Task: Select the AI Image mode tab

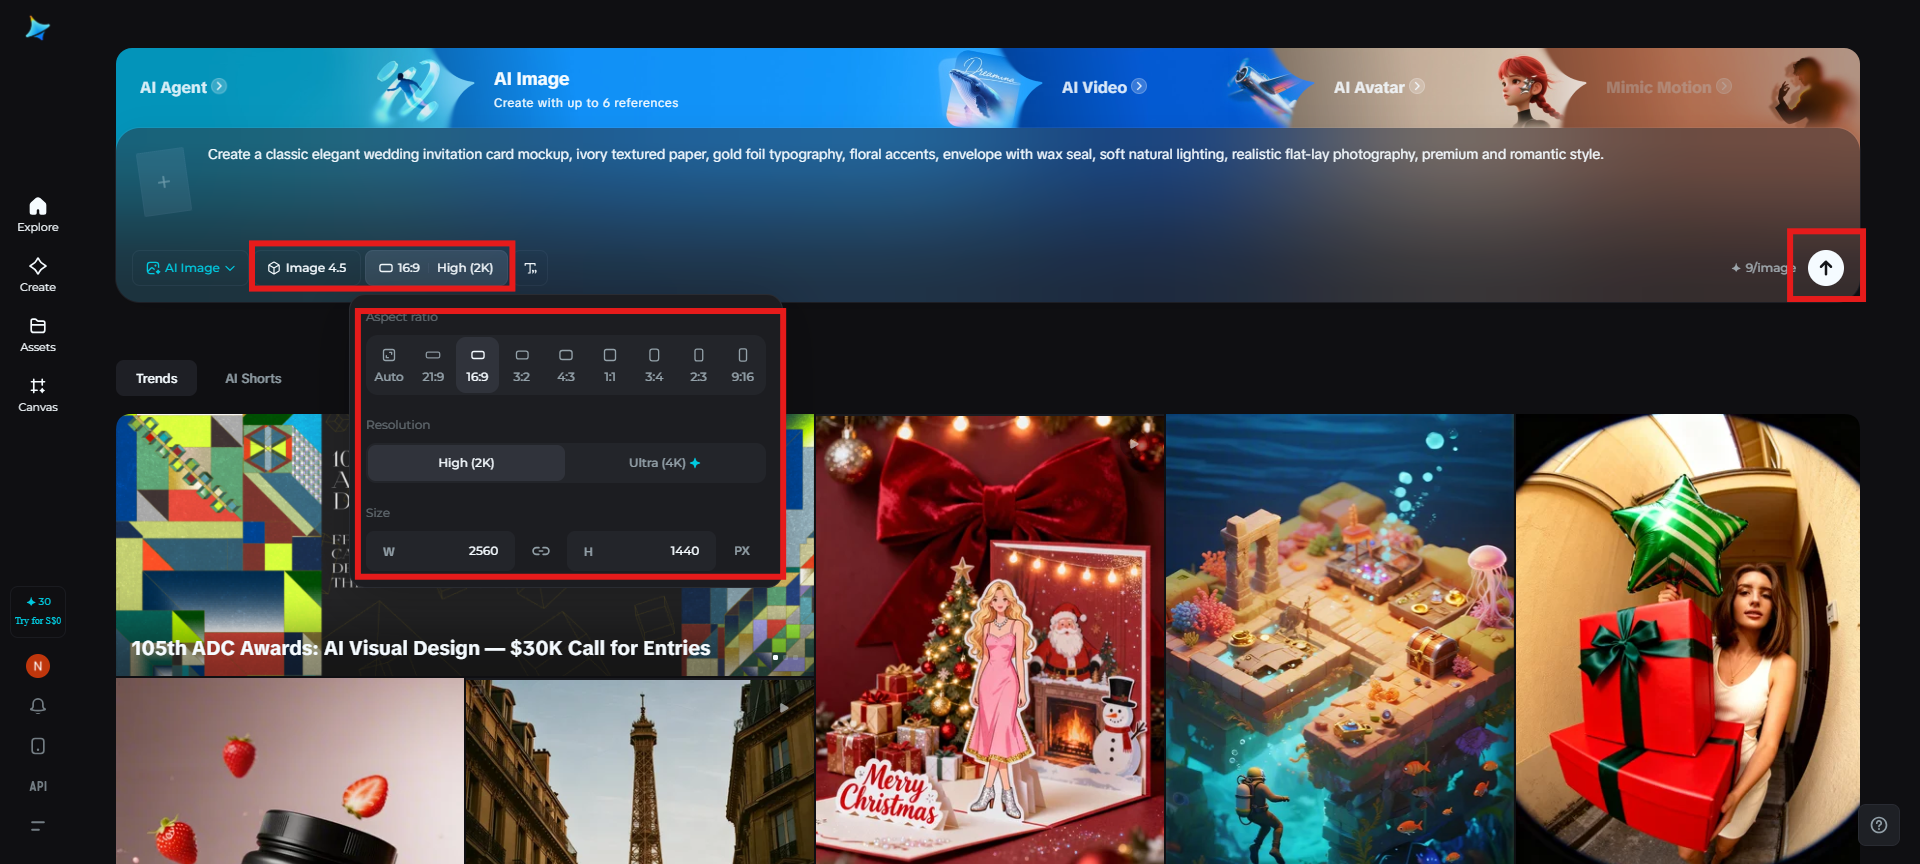Action: [585, 89]
